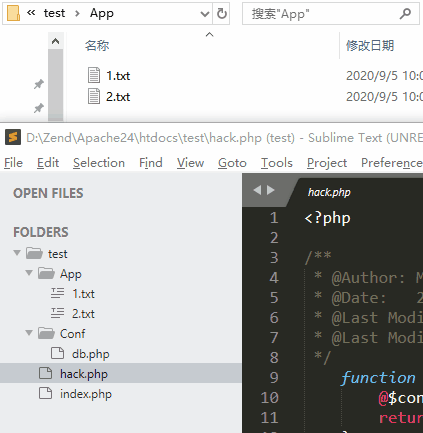Image resolution: width=423 pixels, height=433 pixels.
Task: Click the Sublime Text logo icon
Action: [x=13, y=137]
